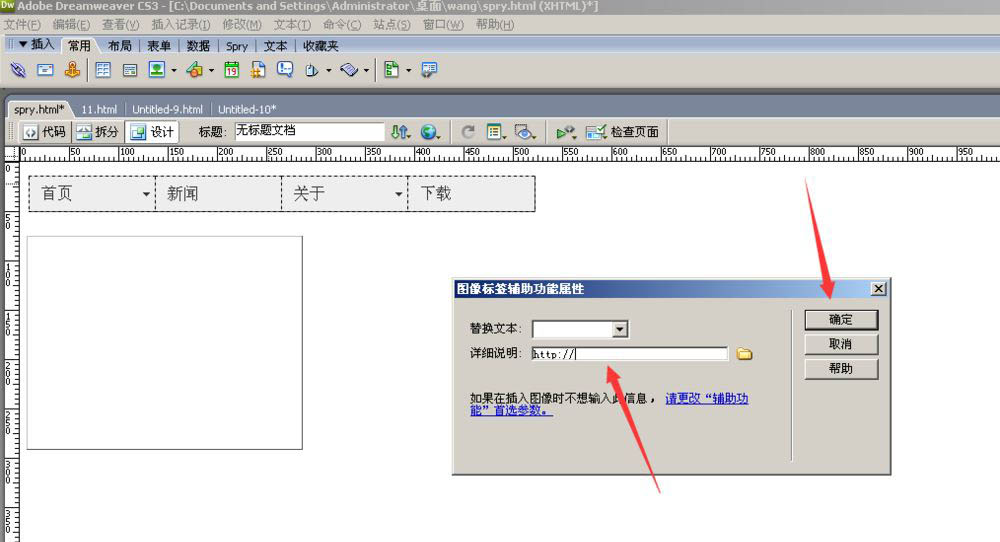Click the Visual Aids eye icon

(x=525, y=132)
